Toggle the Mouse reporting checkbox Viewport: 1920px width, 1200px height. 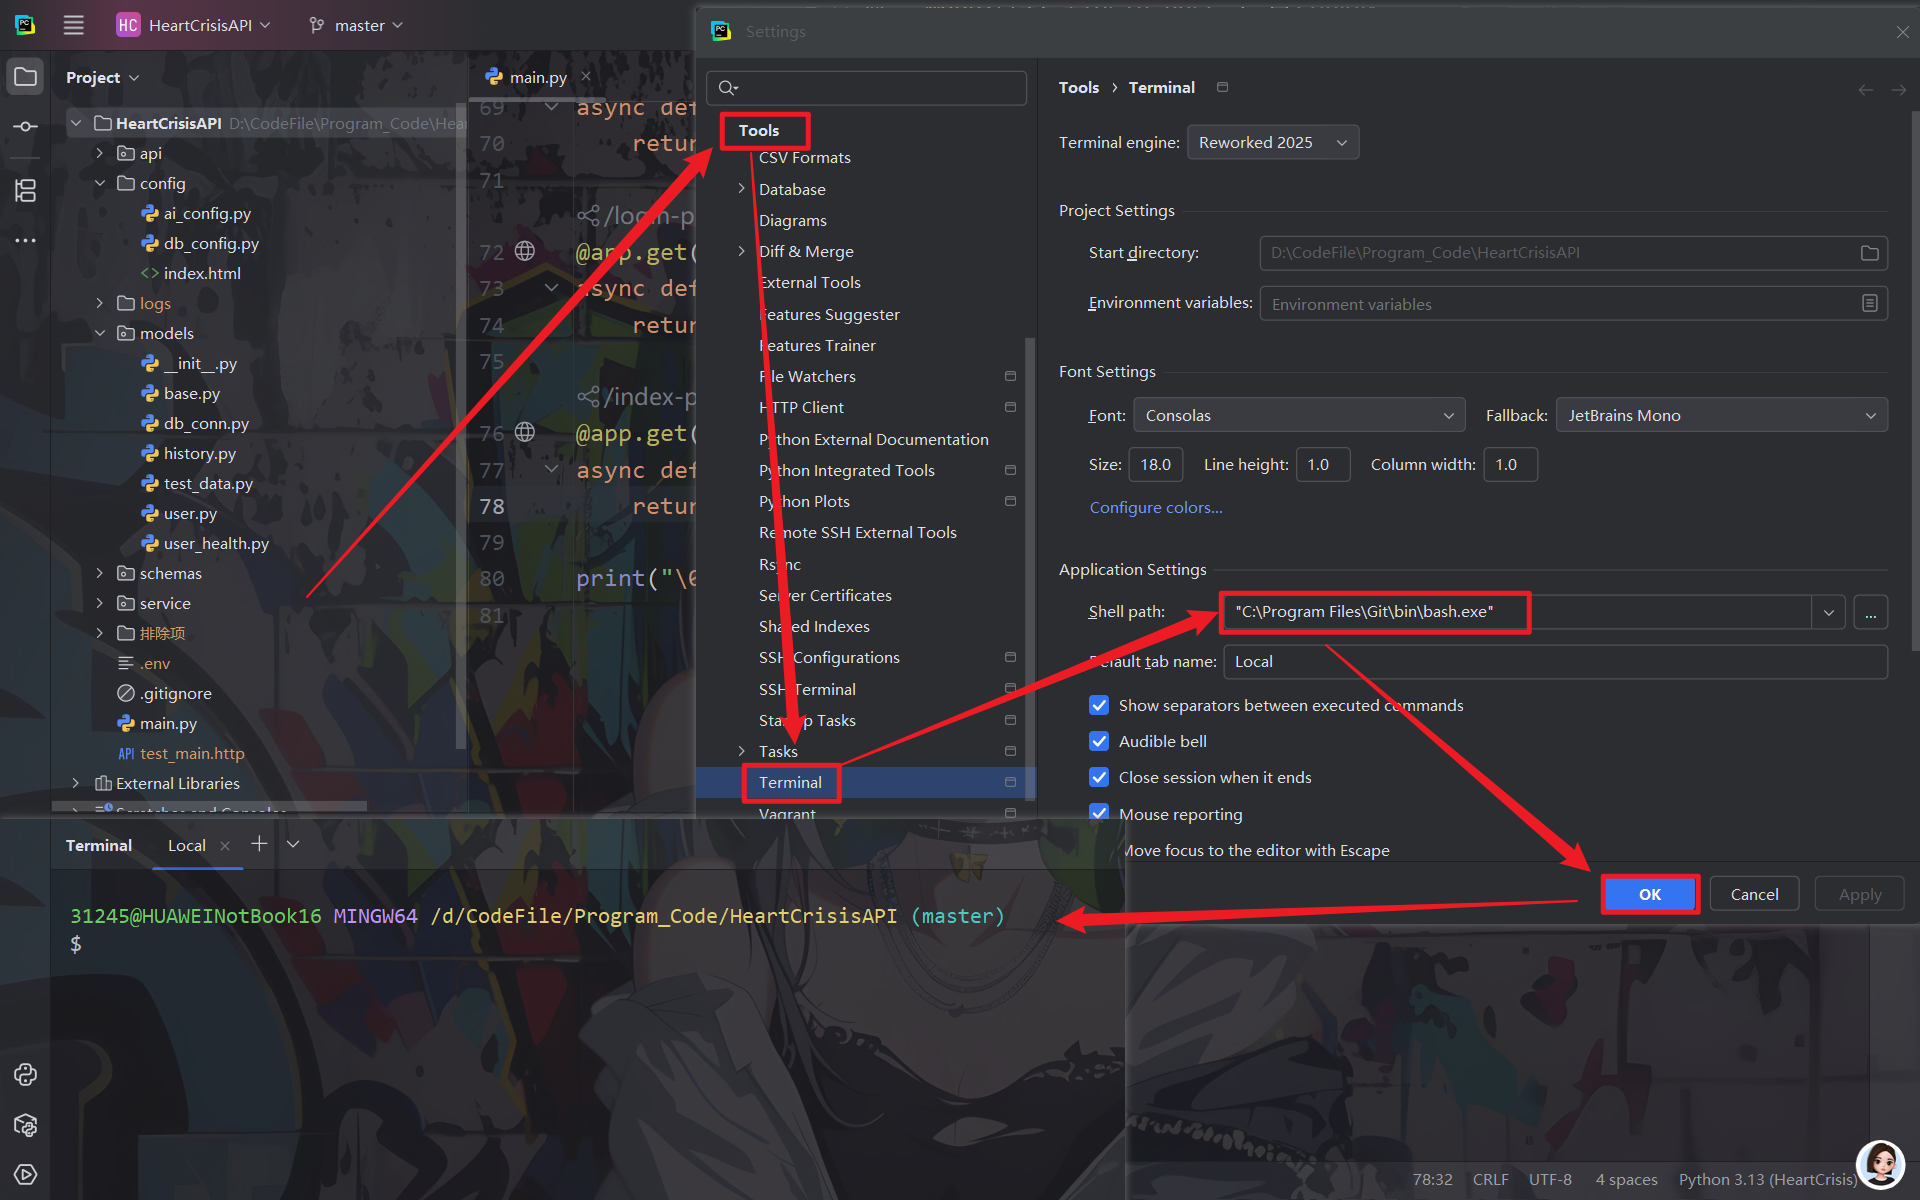click(x=1099, y=813)
